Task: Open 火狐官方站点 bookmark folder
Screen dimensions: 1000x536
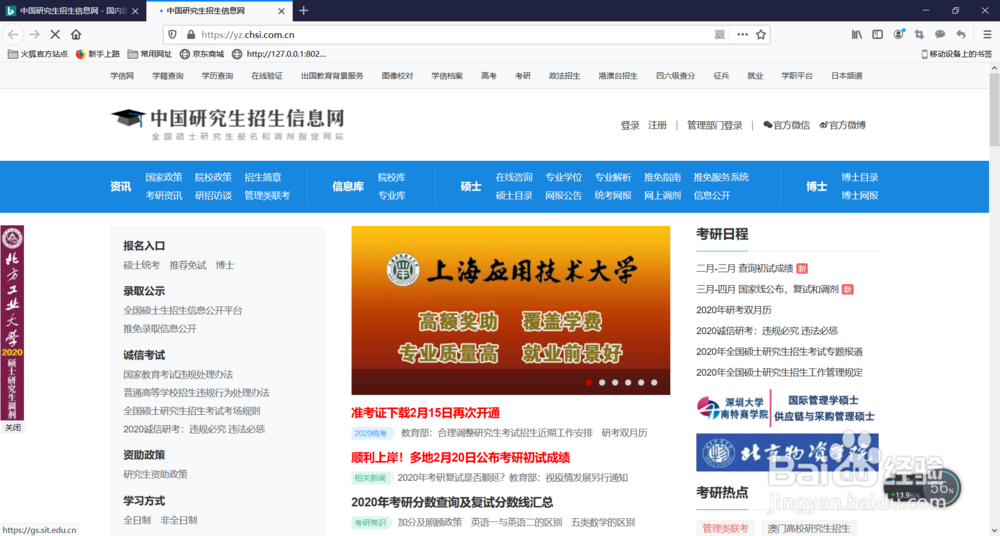Action: 38,54
